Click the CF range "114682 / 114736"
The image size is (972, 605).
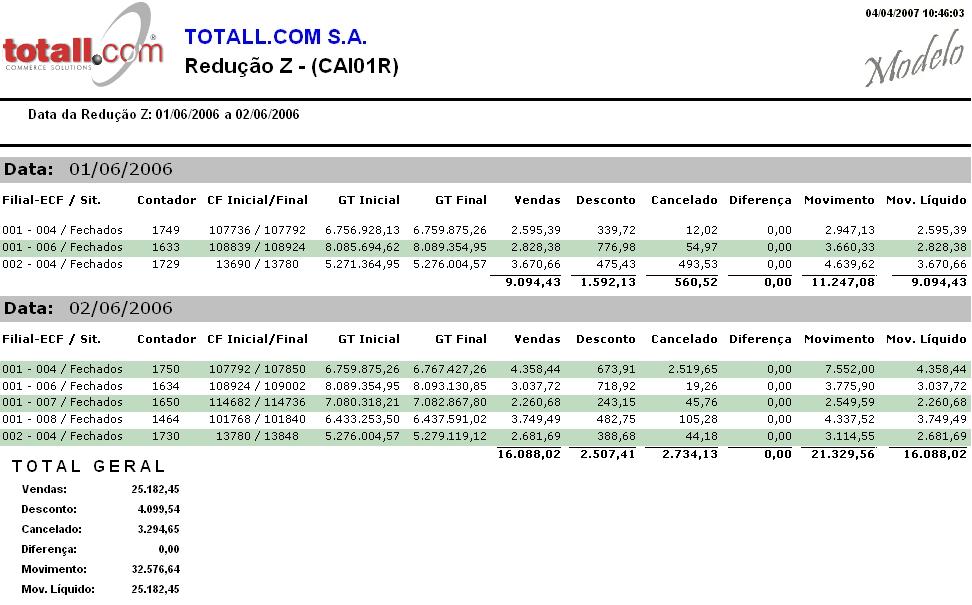pos(257,402)
